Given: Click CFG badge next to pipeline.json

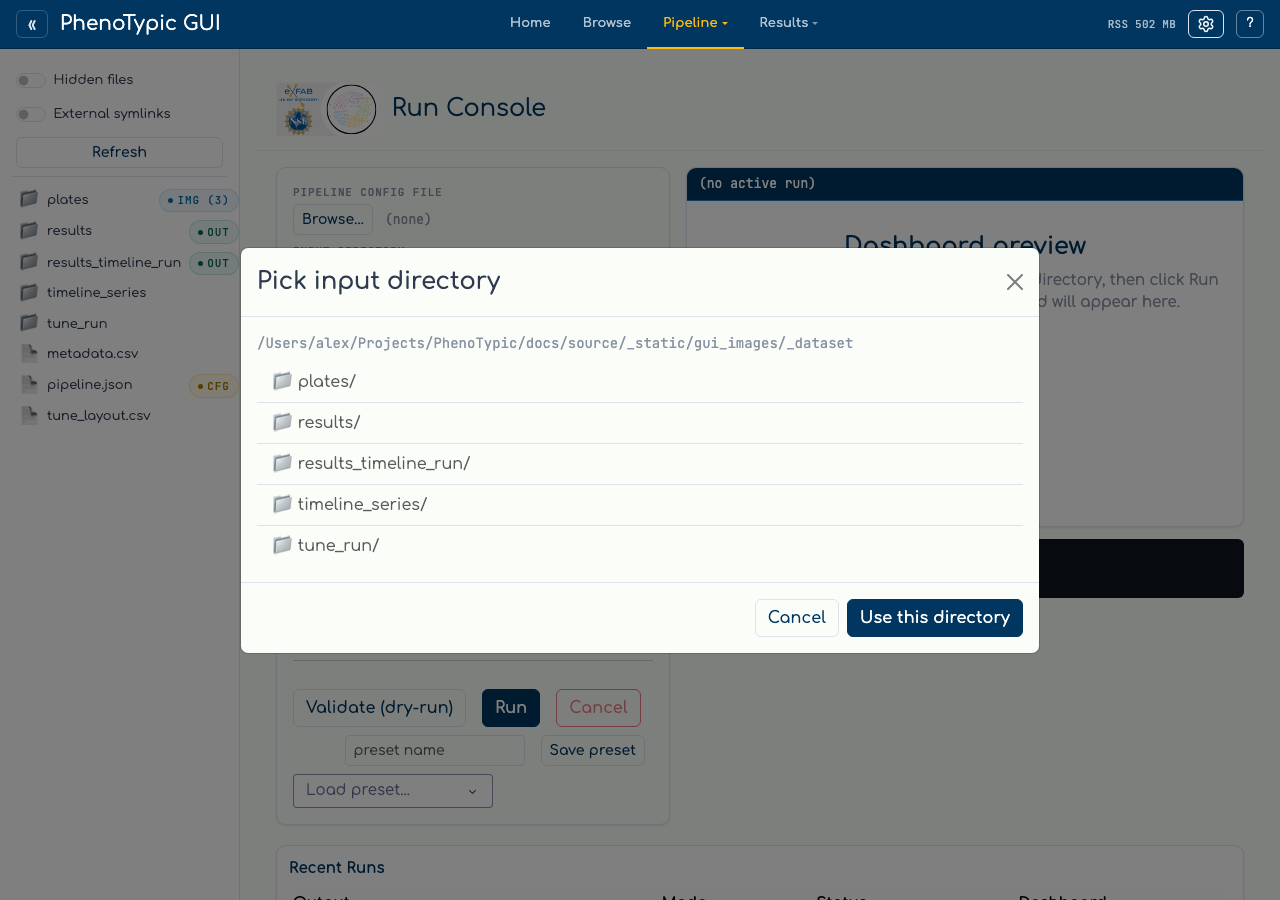Looking at the screenshot, I should click(214, 386).
